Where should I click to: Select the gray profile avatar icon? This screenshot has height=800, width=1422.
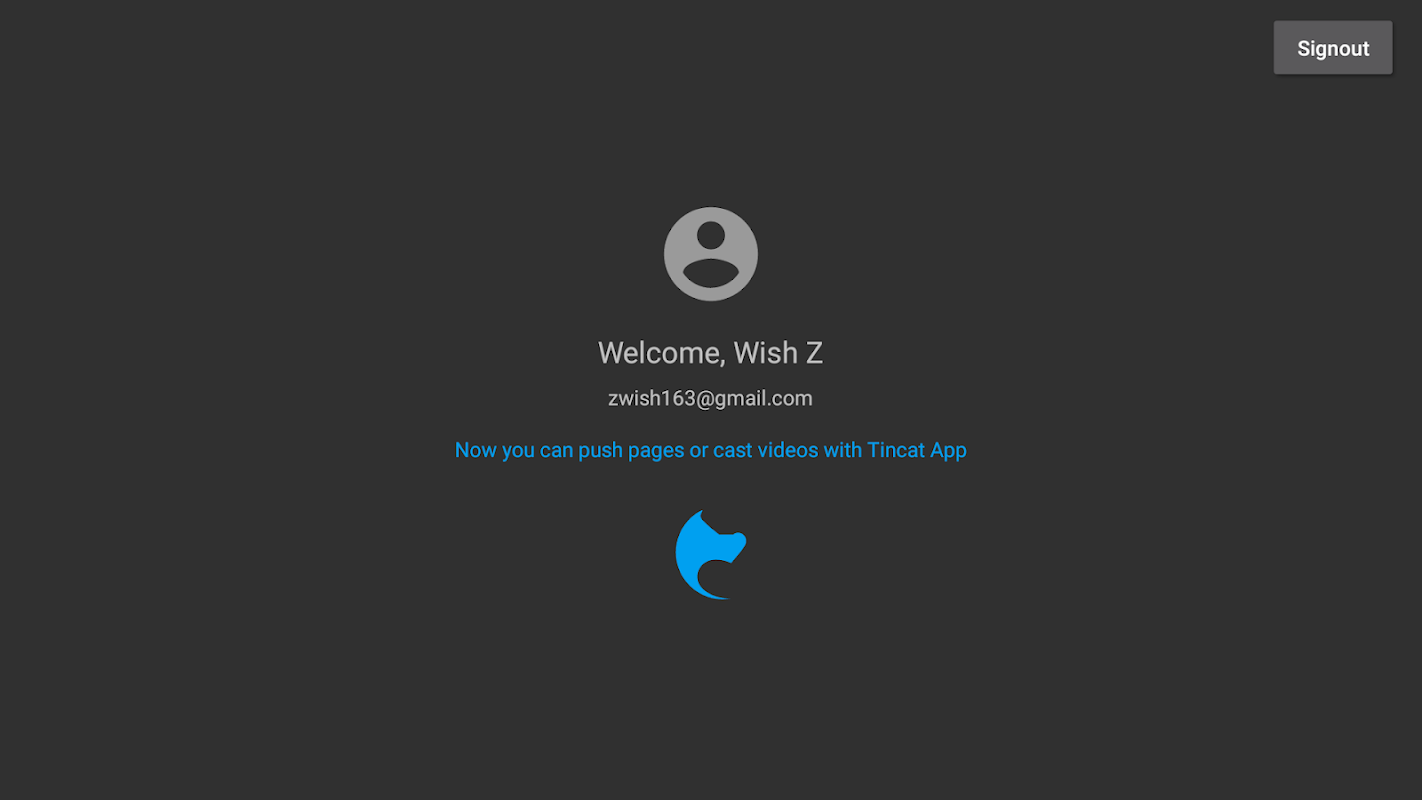(x=711, y=254)
